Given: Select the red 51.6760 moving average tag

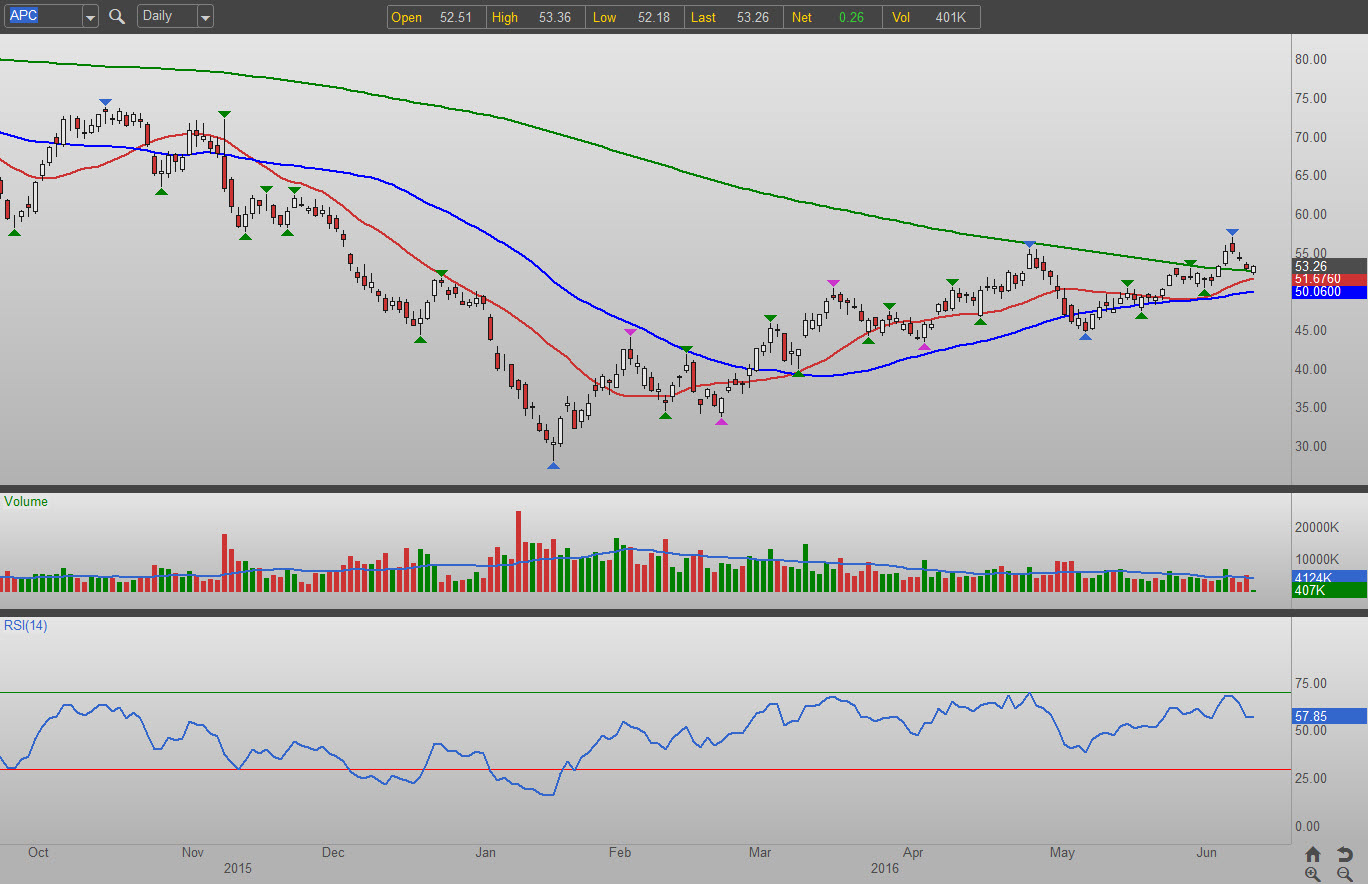Looking at the screenshot, I should point(1329,279).
